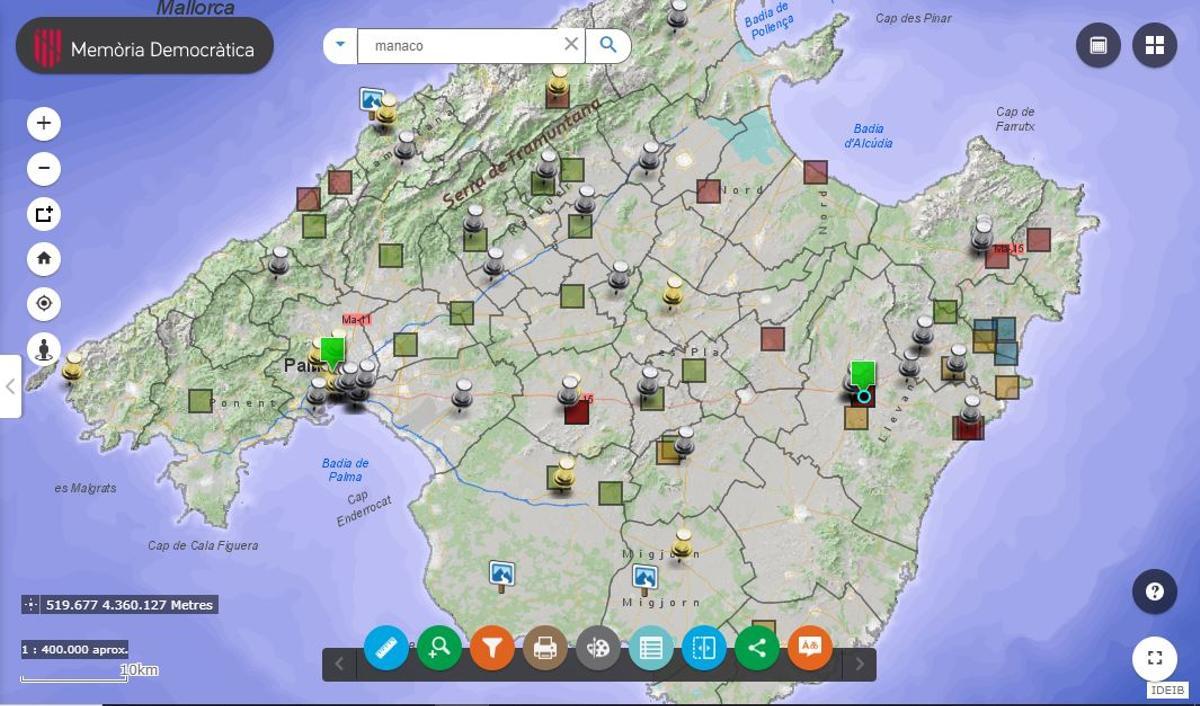Click the green share icon
The height and width of the screenshot is (706, 1200).
click(757, 648)
